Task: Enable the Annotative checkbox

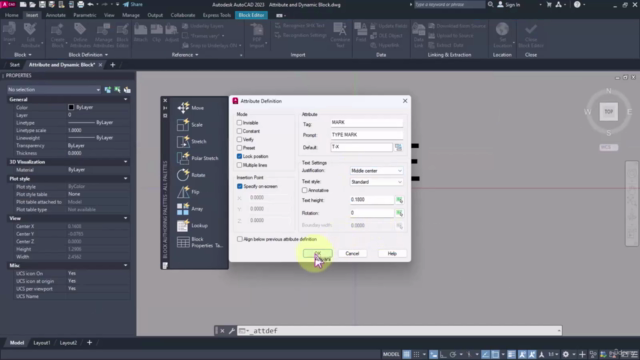Action: click(x=304, y=190)
